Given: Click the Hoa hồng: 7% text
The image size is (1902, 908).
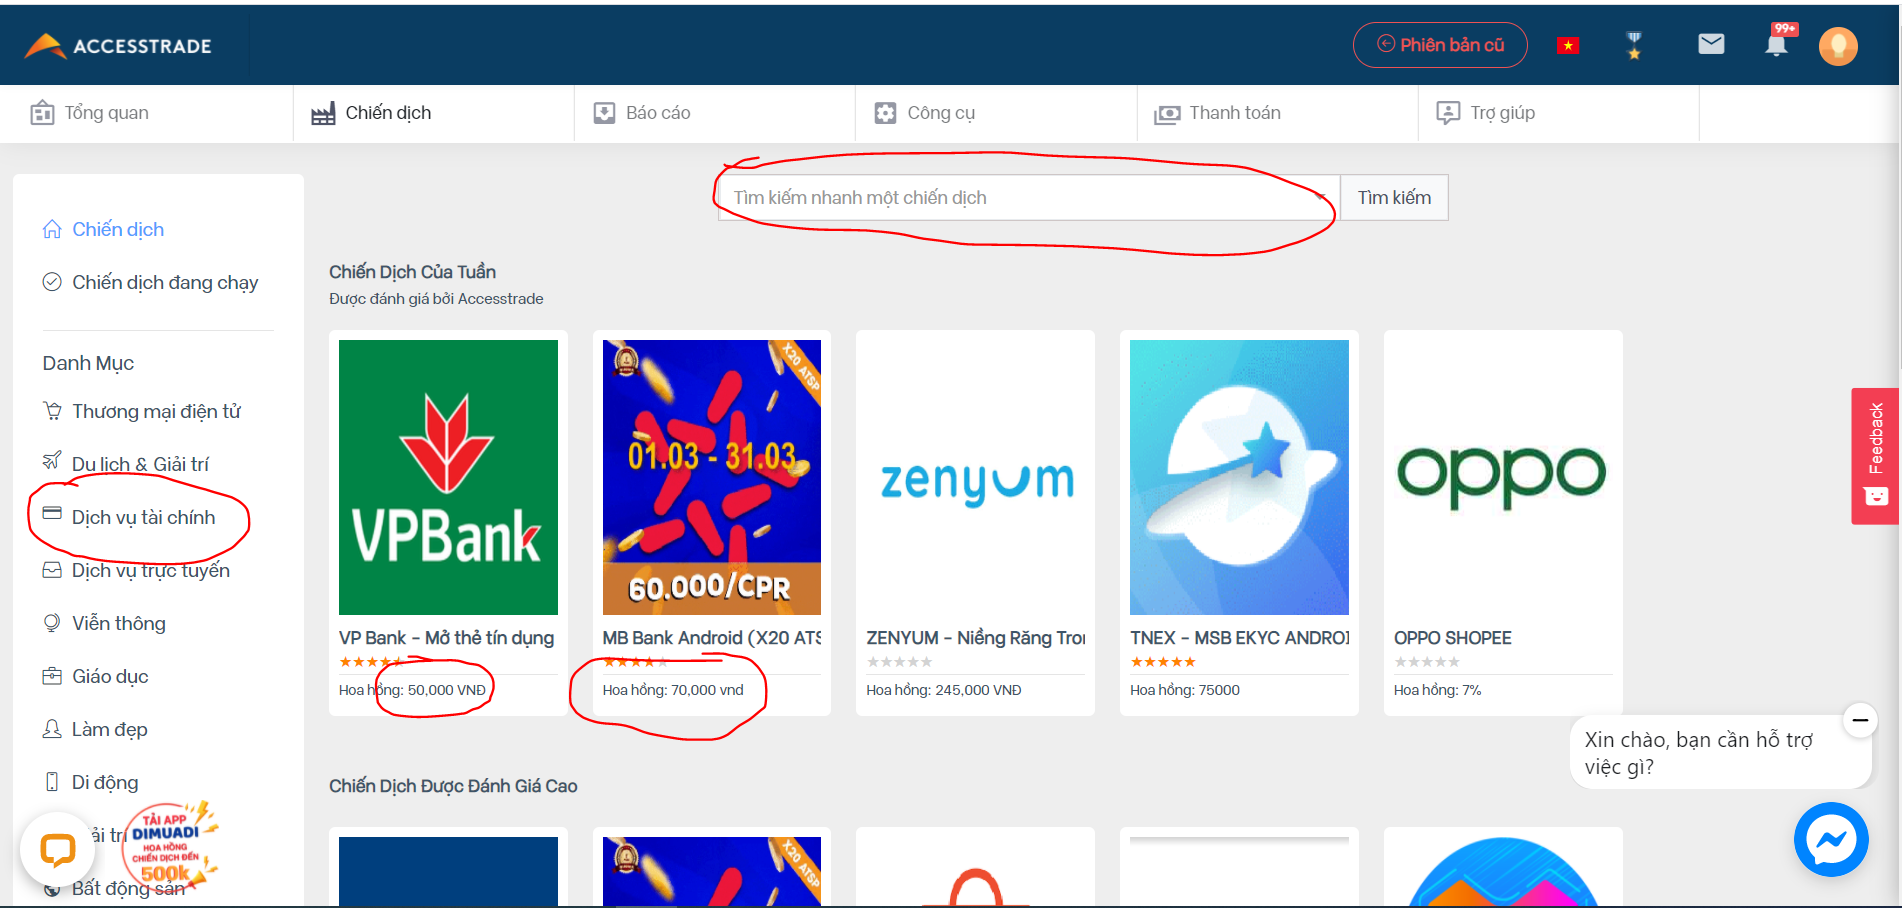Looking at the screenshot, I should (x=1438, y=690).
